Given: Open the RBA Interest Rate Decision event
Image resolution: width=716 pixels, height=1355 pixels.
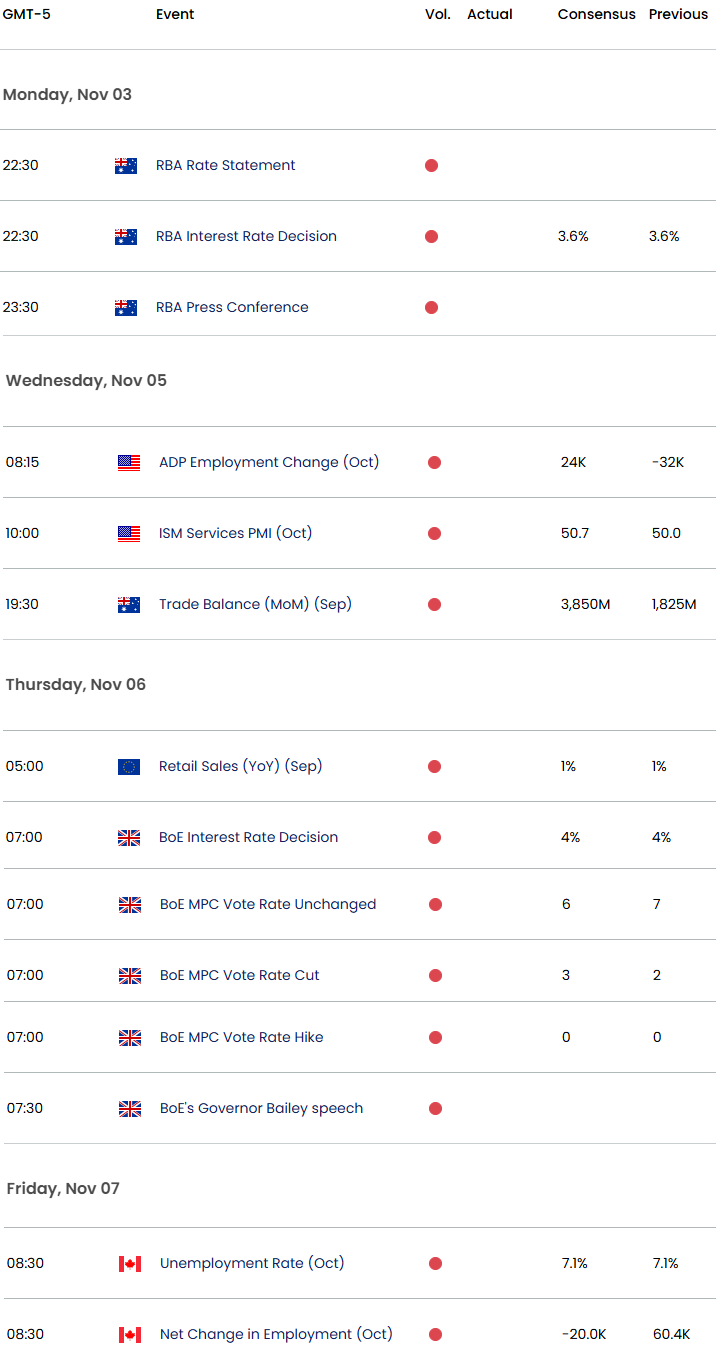Looking at the screenshot, I should pos(246,237).
